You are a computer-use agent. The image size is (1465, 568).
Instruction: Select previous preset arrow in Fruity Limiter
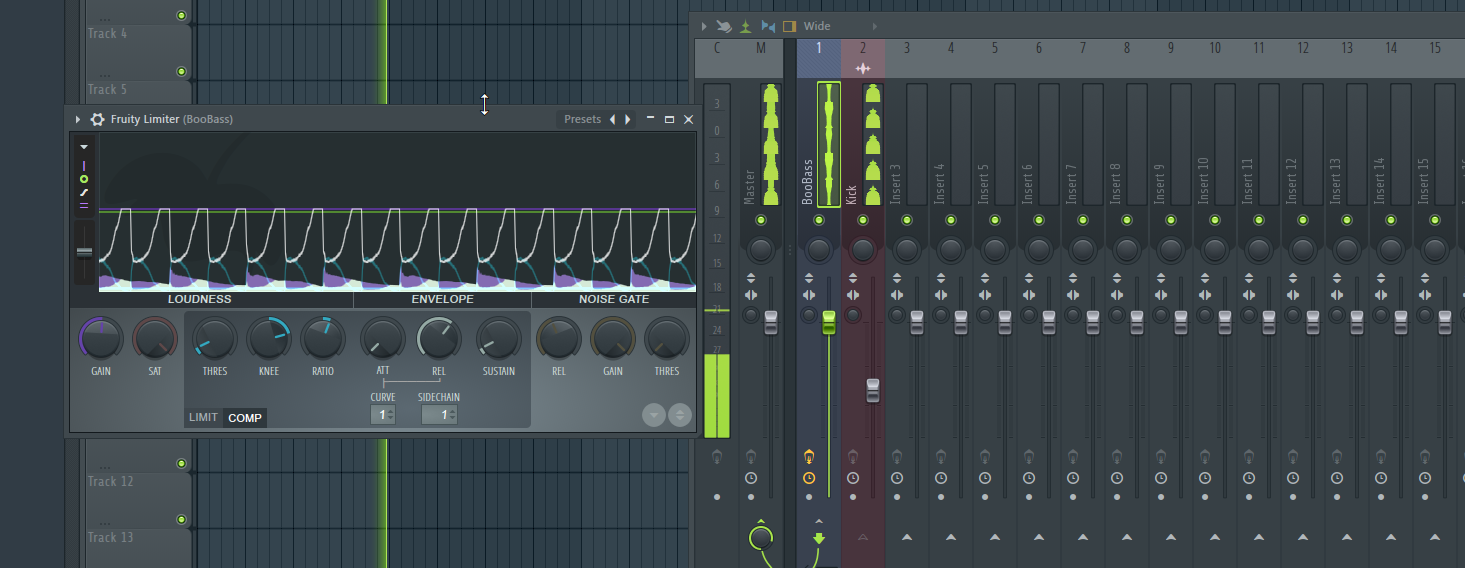[613, 119]
